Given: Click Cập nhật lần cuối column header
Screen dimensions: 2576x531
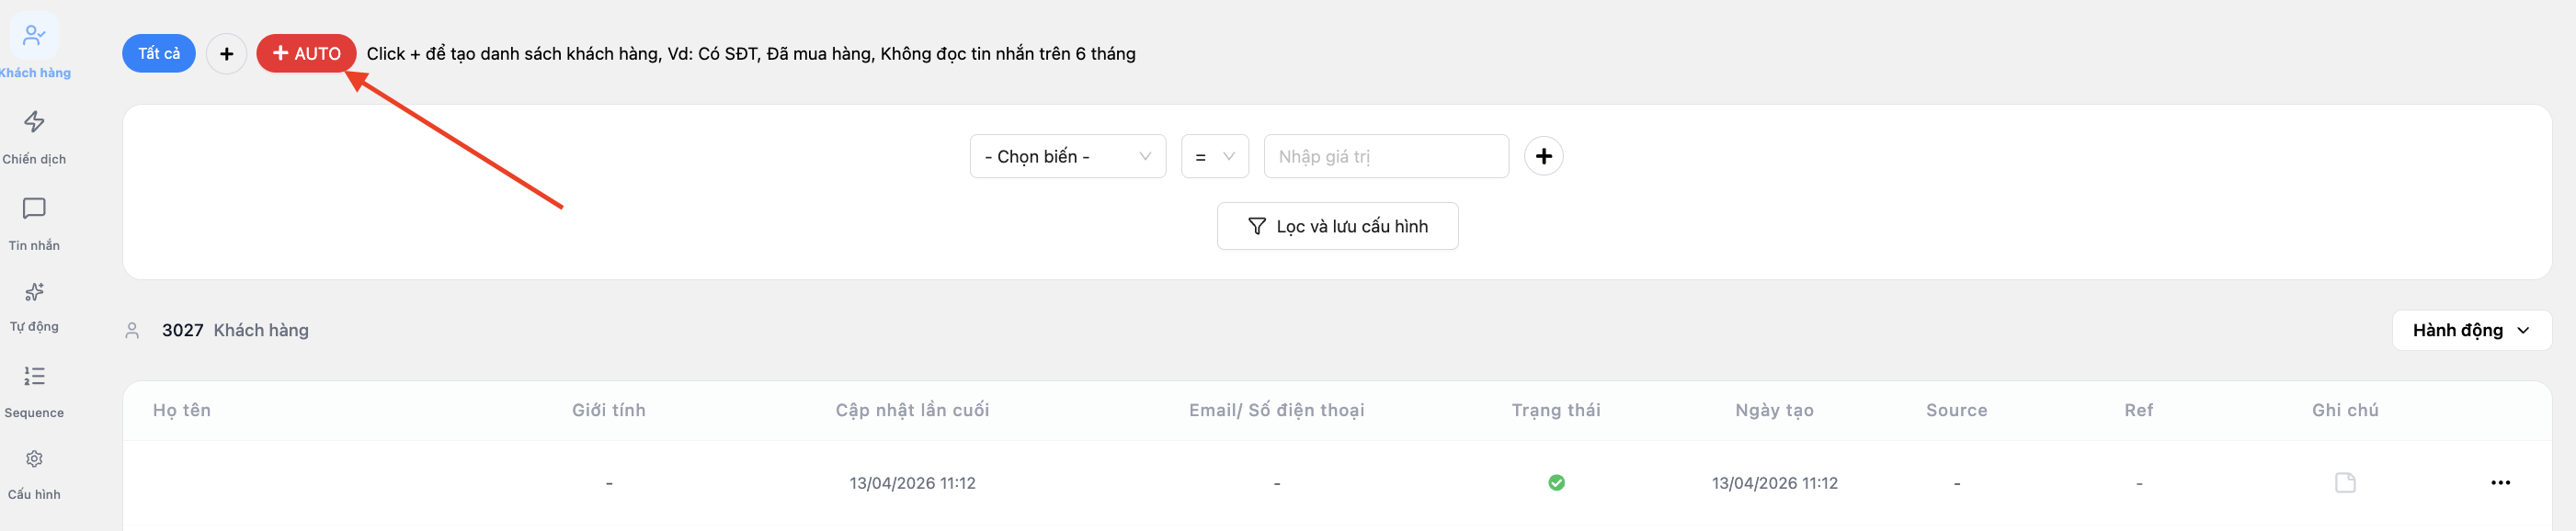Looking at the screenshot, I should pos(912,410).
